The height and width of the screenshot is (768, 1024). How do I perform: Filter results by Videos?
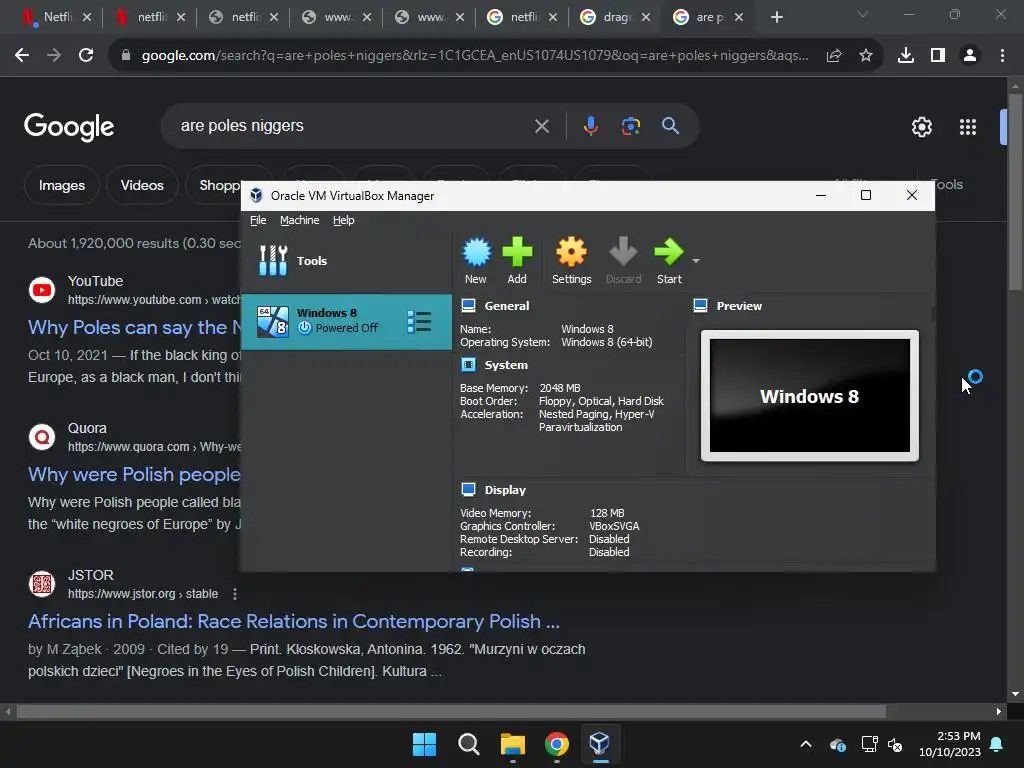142,185
